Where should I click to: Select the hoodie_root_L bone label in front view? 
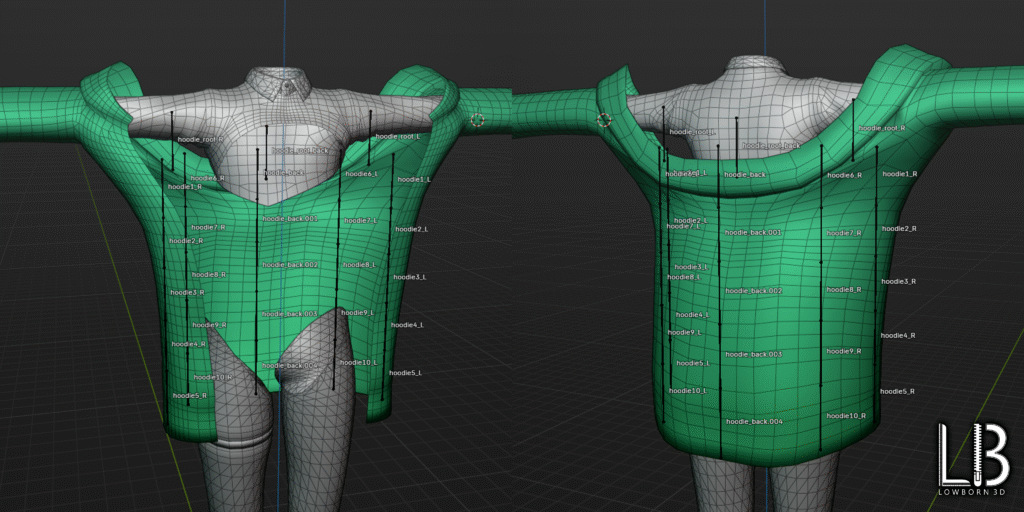pos(400,136)
